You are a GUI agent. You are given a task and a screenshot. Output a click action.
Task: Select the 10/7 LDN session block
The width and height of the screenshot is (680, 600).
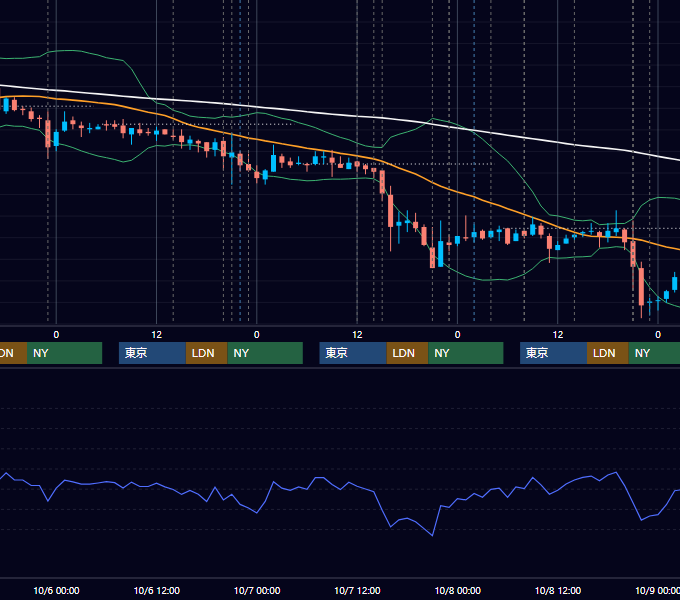tap(407, 353)
